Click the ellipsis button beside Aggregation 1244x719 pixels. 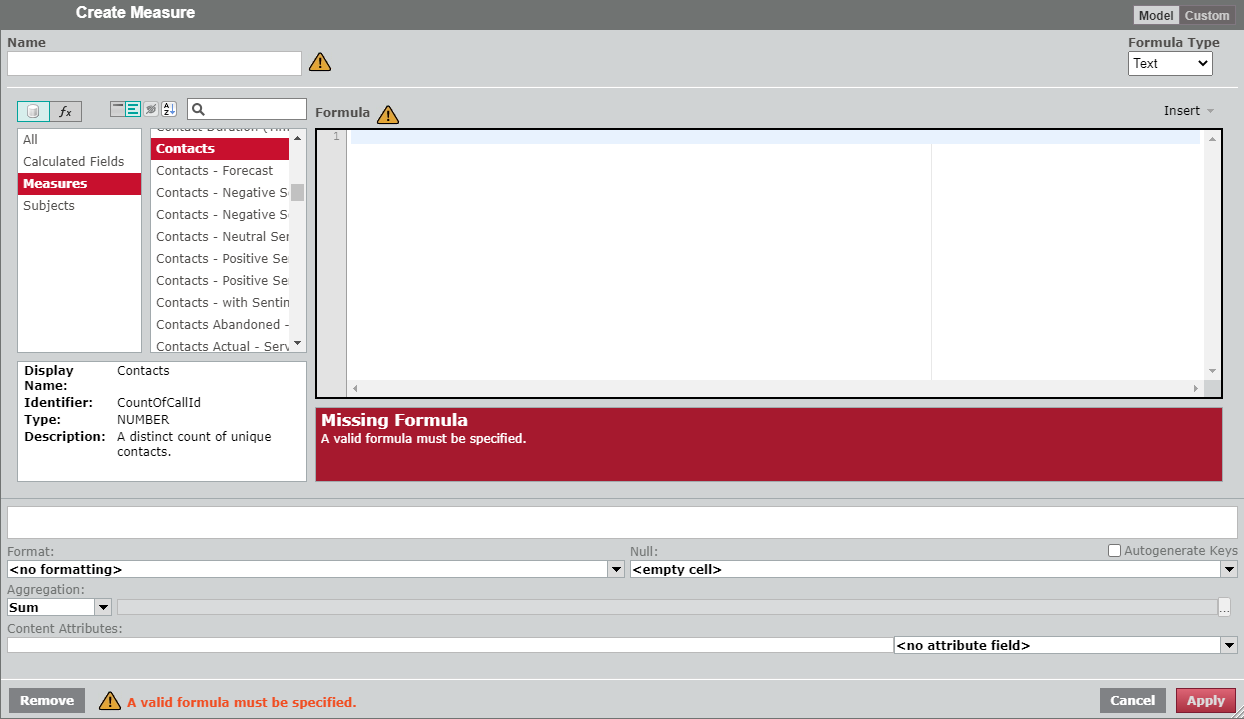pyautogui.click(x=1224, y=607)
